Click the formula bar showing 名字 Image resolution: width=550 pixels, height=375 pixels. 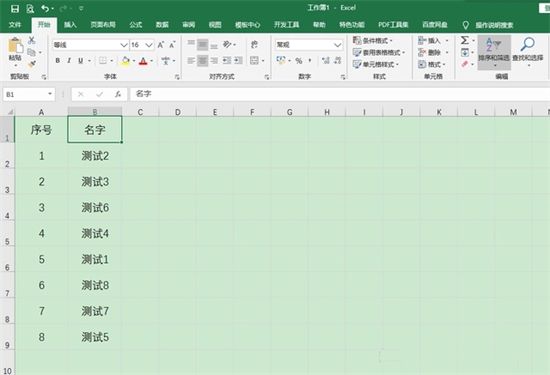coord(340,94)
